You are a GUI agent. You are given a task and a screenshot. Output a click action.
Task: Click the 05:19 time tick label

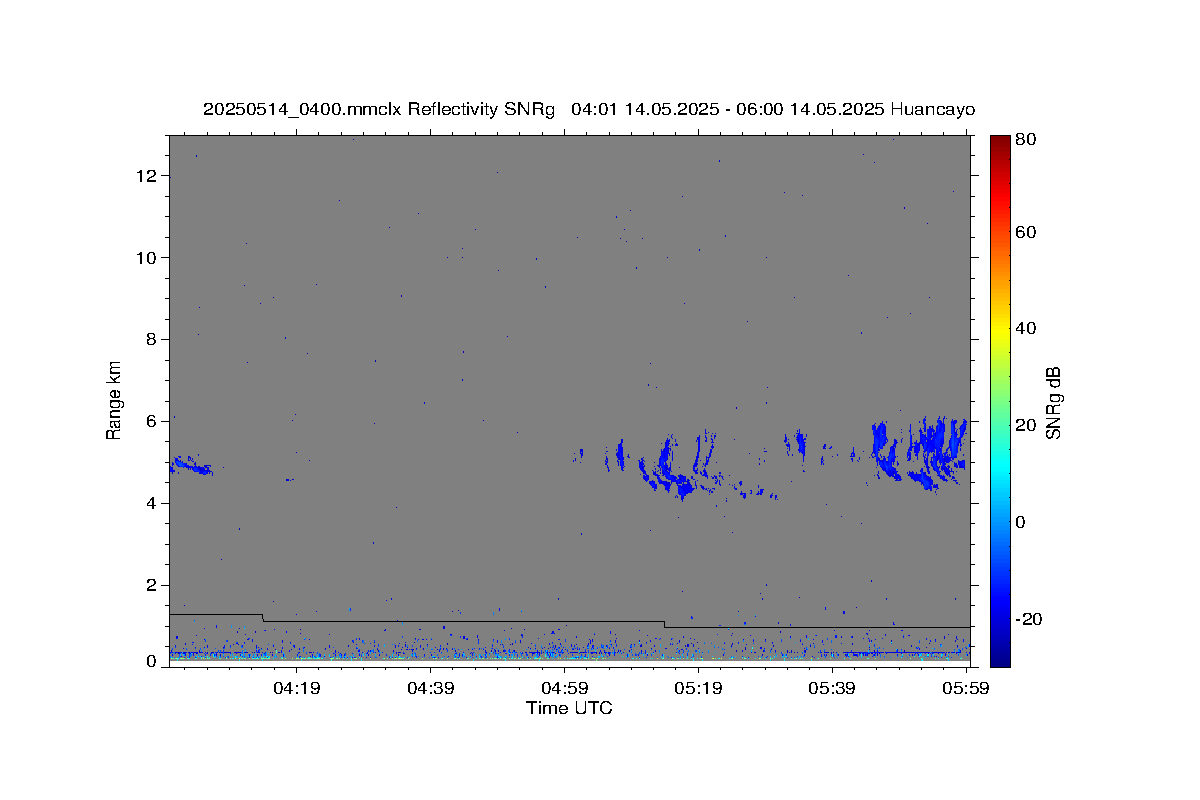[699, 688]
